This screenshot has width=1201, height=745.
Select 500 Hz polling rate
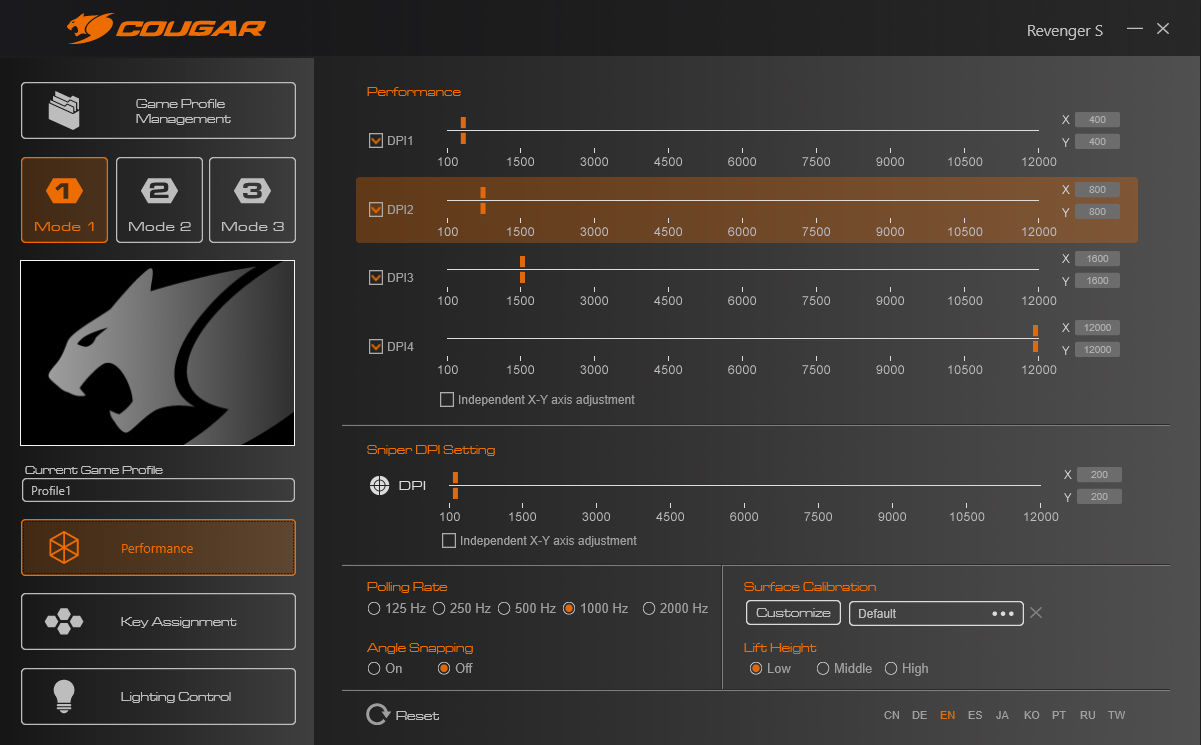coord(504,608)
